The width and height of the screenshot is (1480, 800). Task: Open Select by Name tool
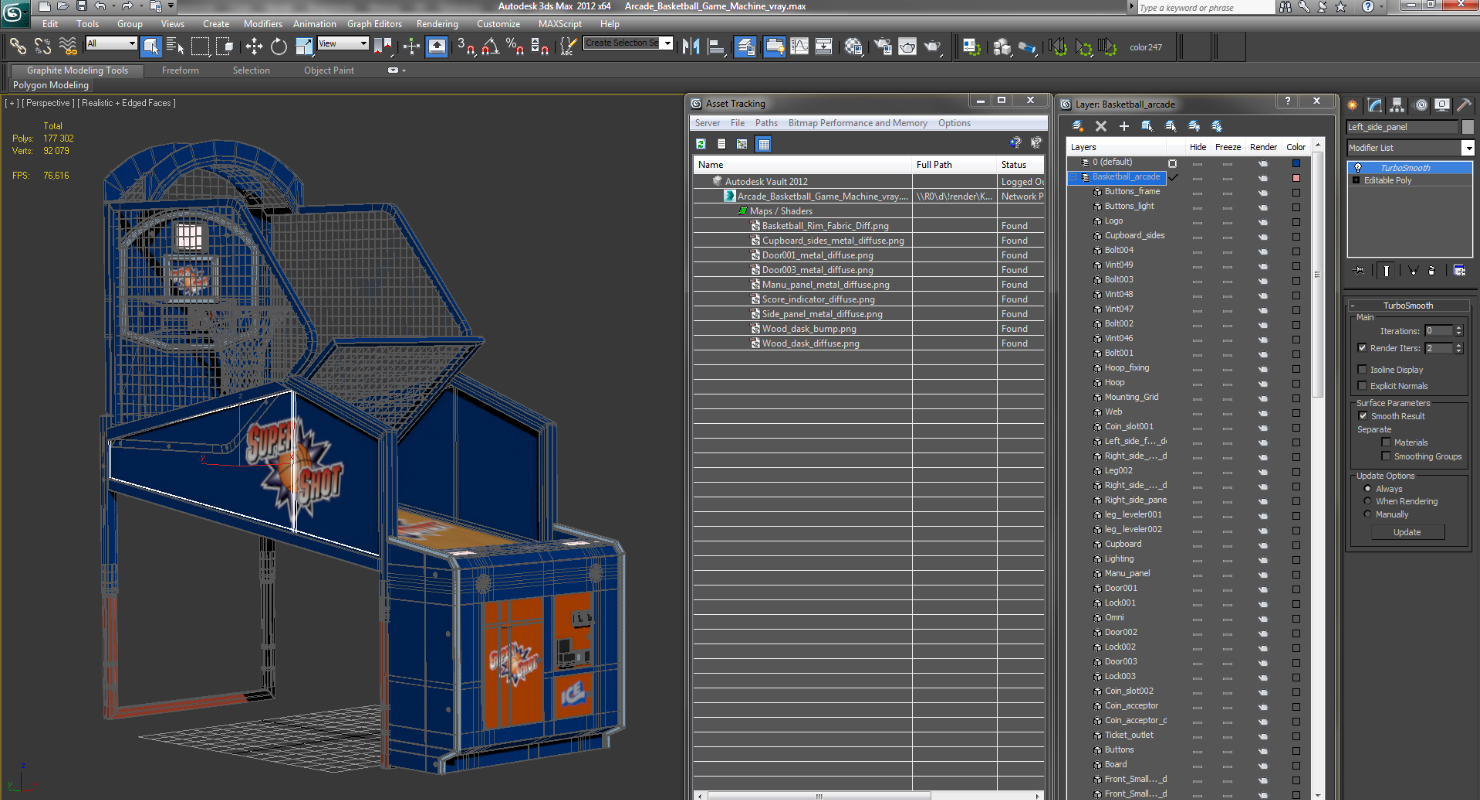pos(175,46)
